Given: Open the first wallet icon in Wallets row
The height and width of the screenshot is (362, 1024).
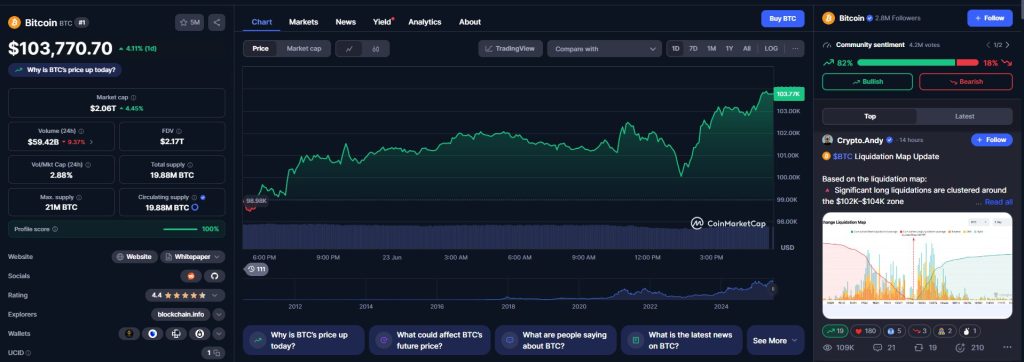Looking at the screenshot, I should pos(129,333).
